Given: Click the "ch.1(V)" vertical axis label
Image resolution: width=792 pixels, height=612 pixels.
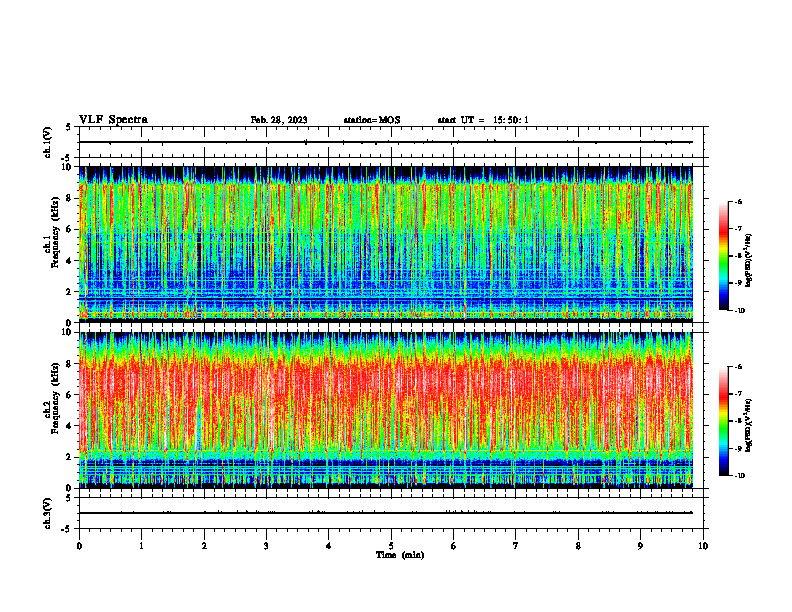Looking at the screenshot, I should 48,142.
